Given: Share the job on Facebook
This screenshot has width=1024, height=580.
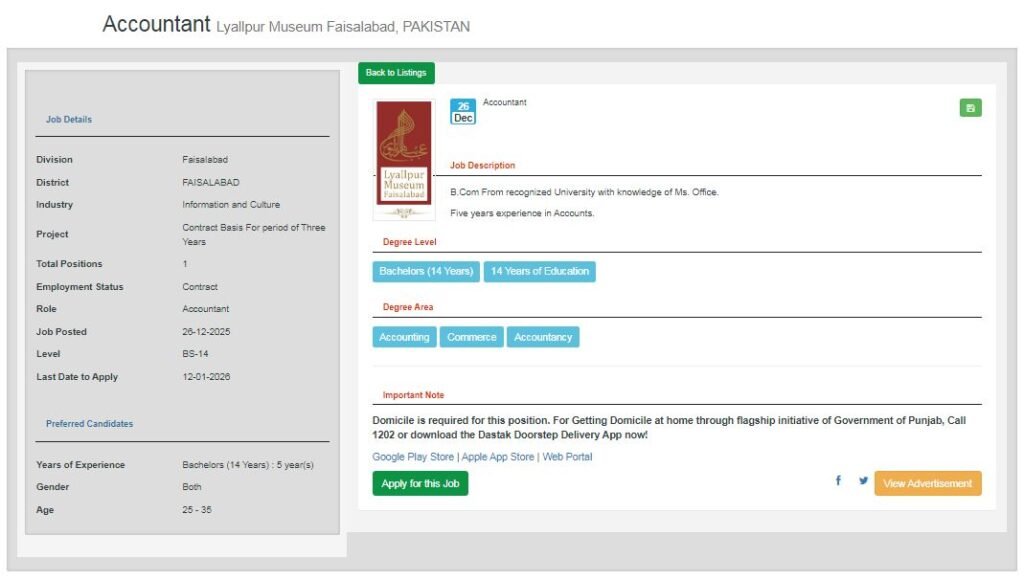Looking at the screenshot, I should pyautogui.click(x=838, y=481).
